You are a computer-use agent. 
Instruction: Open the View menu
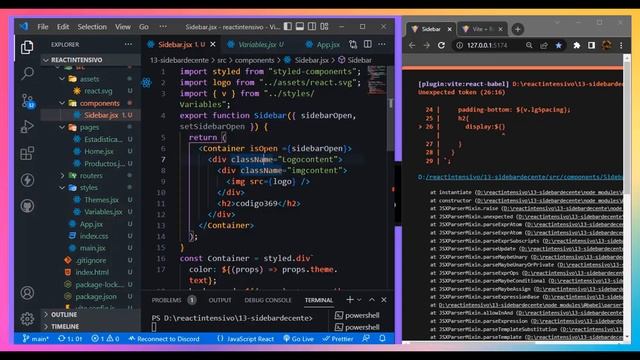pyautogui.click(x=122, y=27)
